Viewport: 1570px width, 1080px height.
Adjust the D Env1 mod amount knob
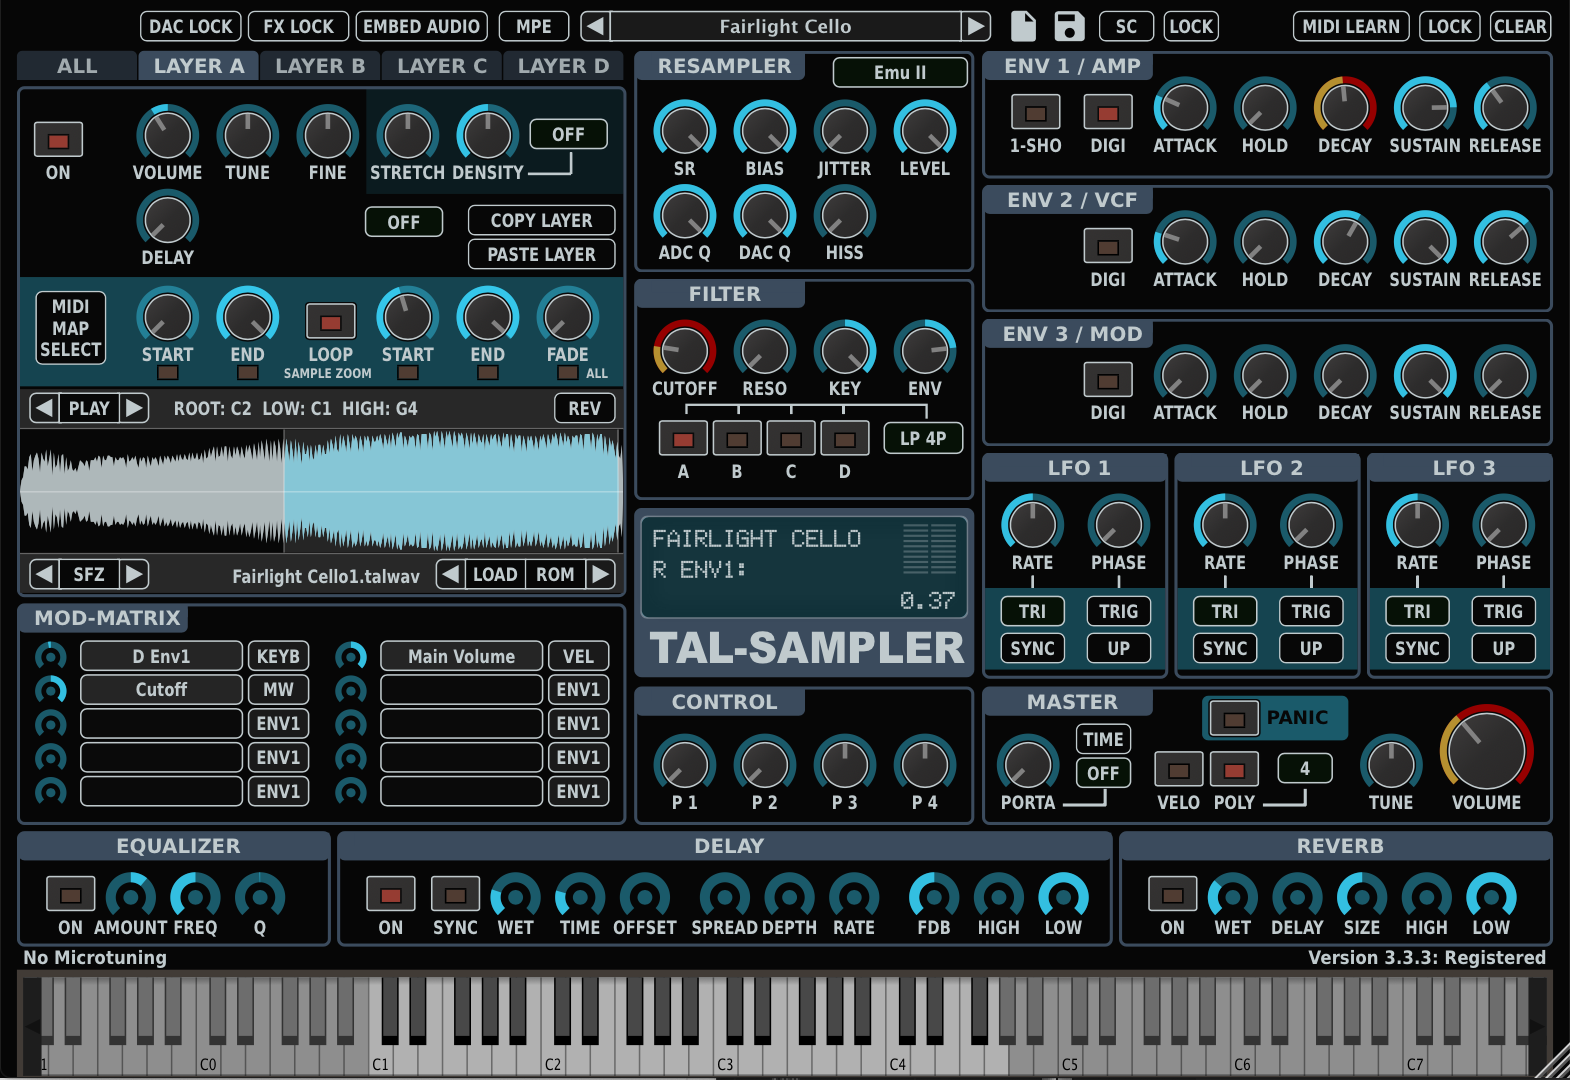50,656
